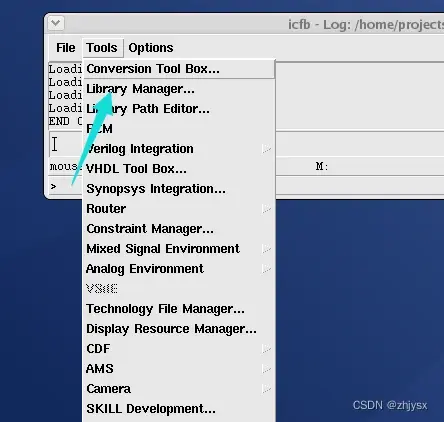Open Display Resource Manager...
444x422 pixels.
pos(179,329)
